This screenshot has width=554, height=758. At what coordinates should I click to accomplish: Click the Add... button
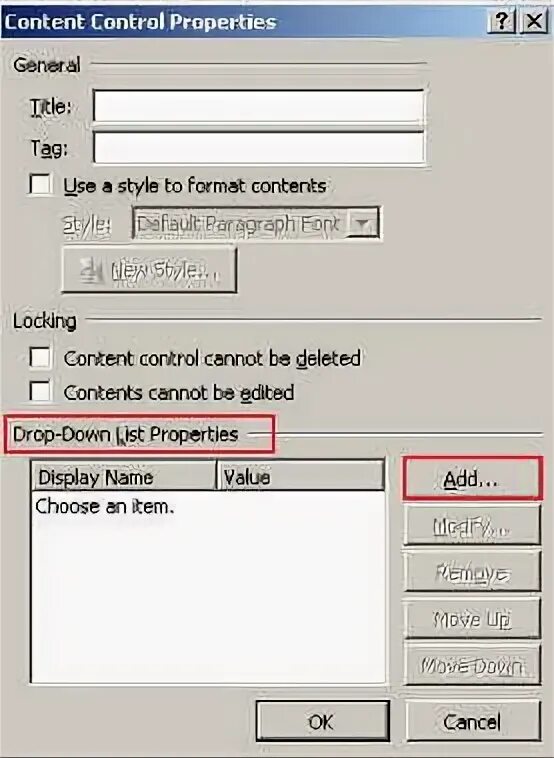point(472,478)
